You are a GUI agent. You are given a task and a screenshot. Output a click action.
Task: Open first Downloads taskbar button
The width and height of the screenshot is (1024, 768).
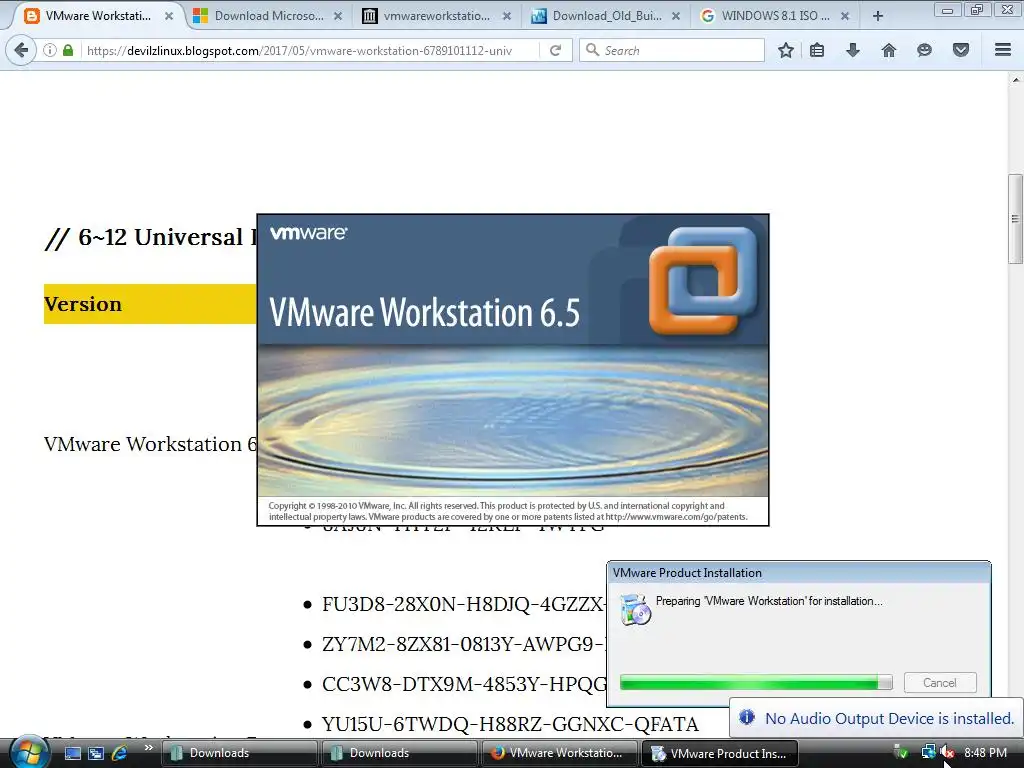[239, 753]
